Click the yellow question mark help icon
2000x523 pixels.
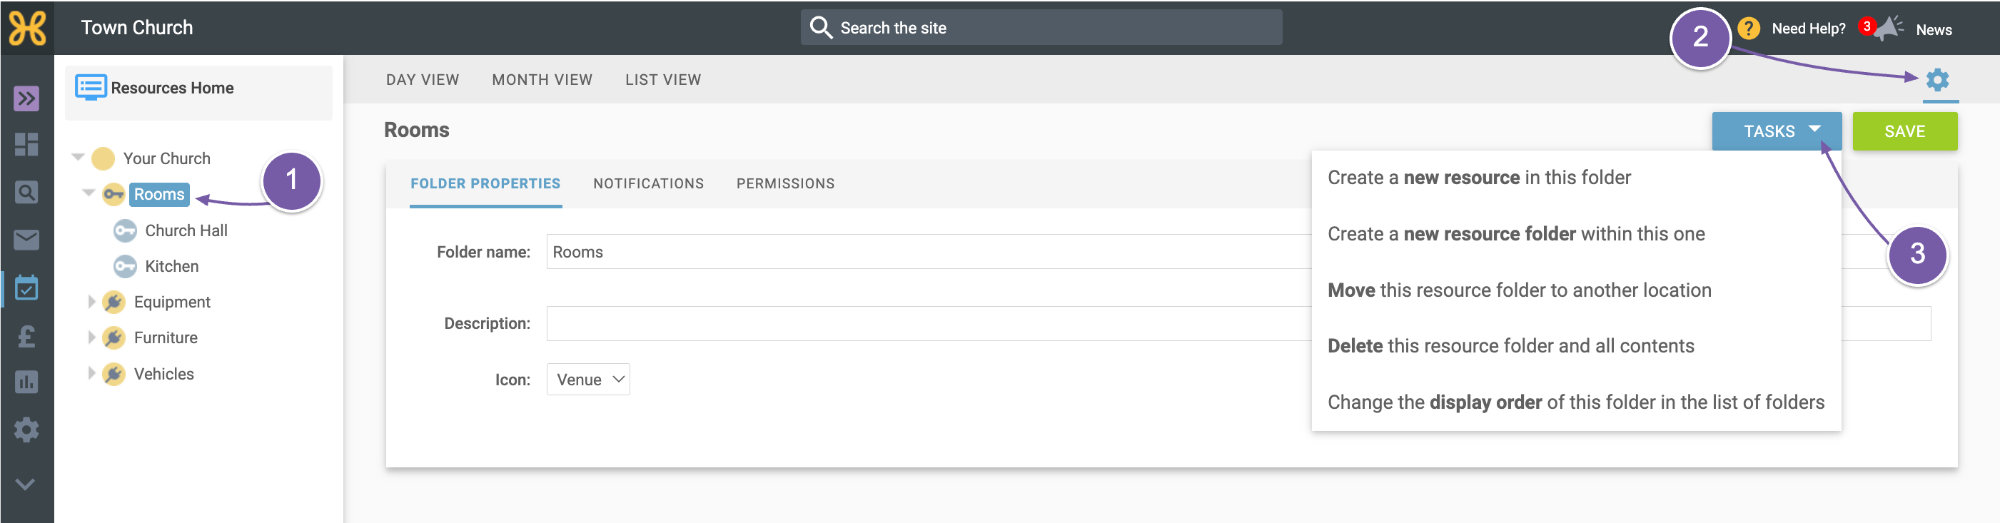(x=1749, y=28)
